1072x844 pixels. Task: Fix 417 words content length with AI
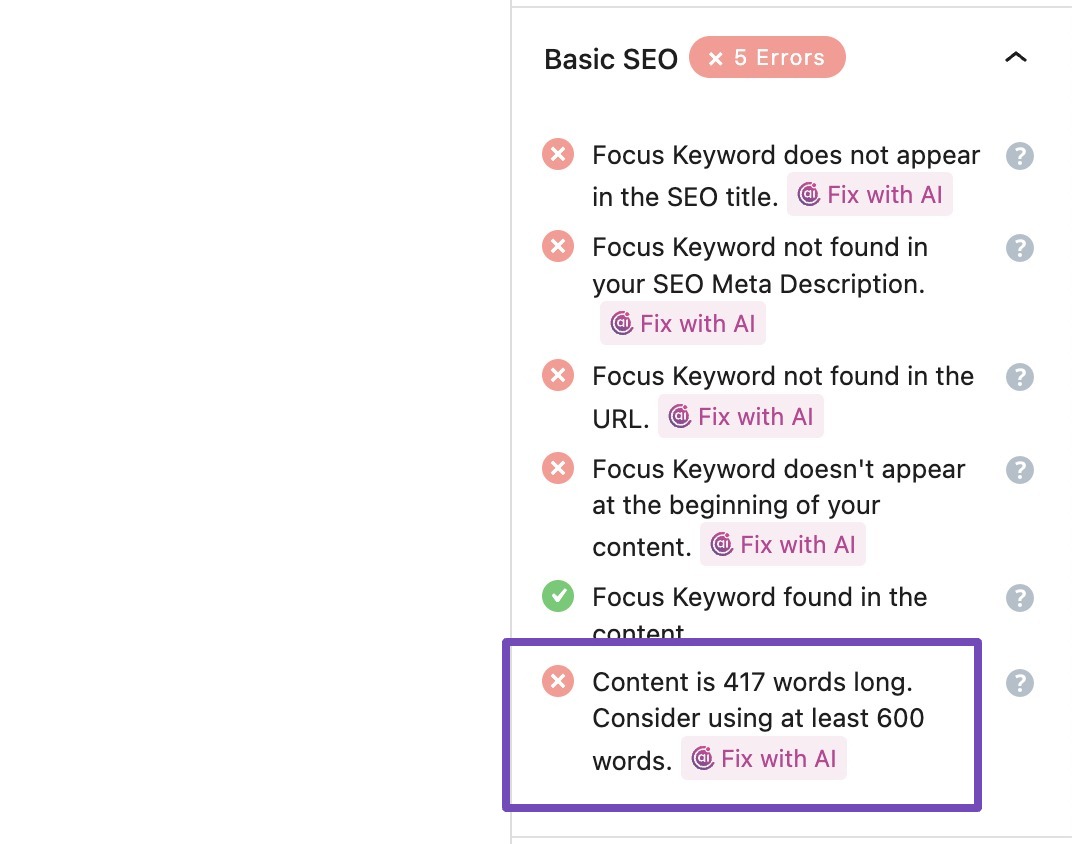(764, 759)
